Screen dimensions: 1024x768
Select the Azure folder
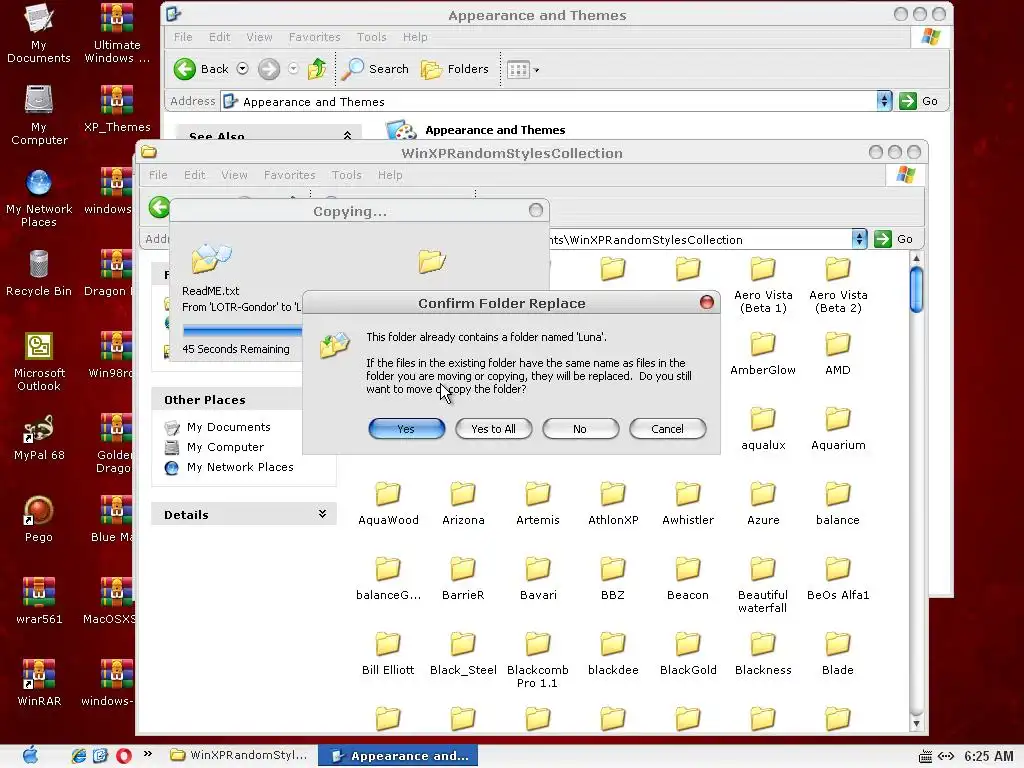point(763,504)
